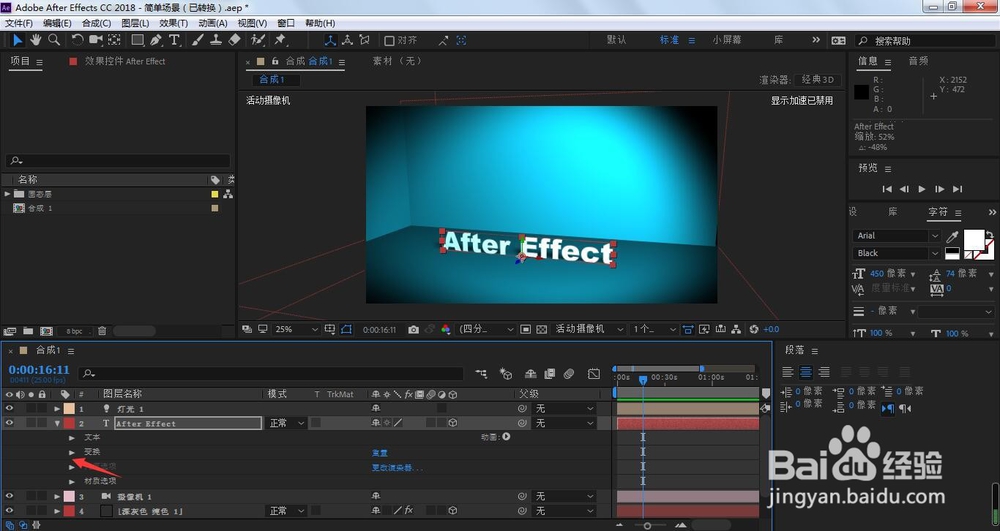Switch to the 效果控件 After Effect tab
This screenshot has width=1000, height=531.
click(x=125, y=61)
